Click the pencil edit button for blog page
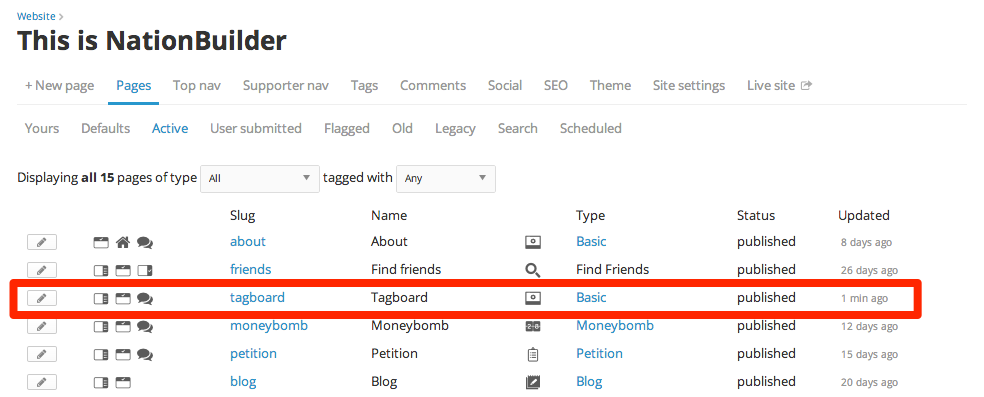This screenshot has width=984, height=397. point(41,382)
